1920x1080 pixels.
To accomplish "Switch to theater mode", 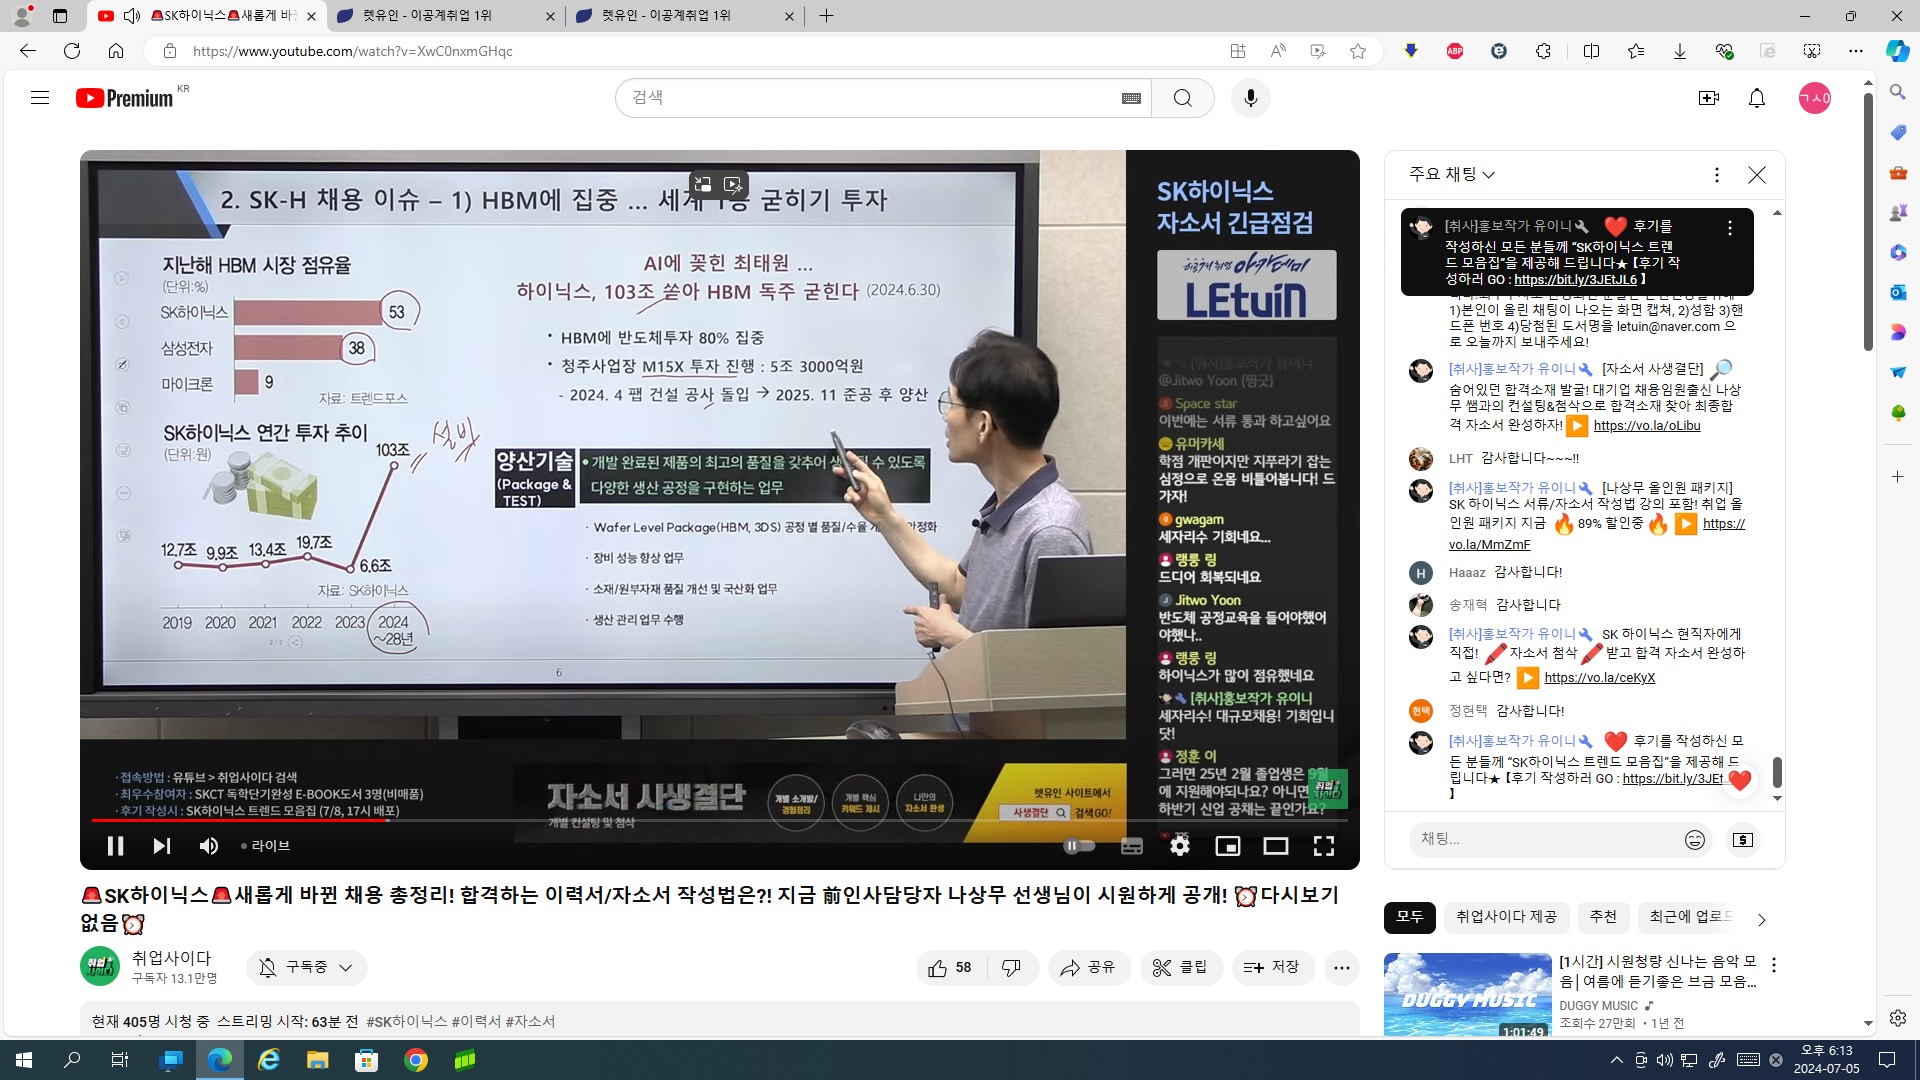I will point(1275,846).
